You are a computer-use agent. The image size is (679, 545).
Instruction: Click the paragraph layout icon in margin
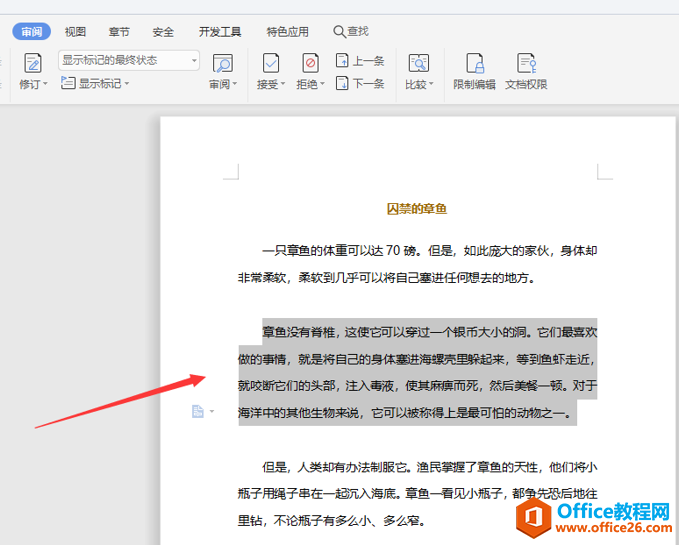click(x=197, y=411)
